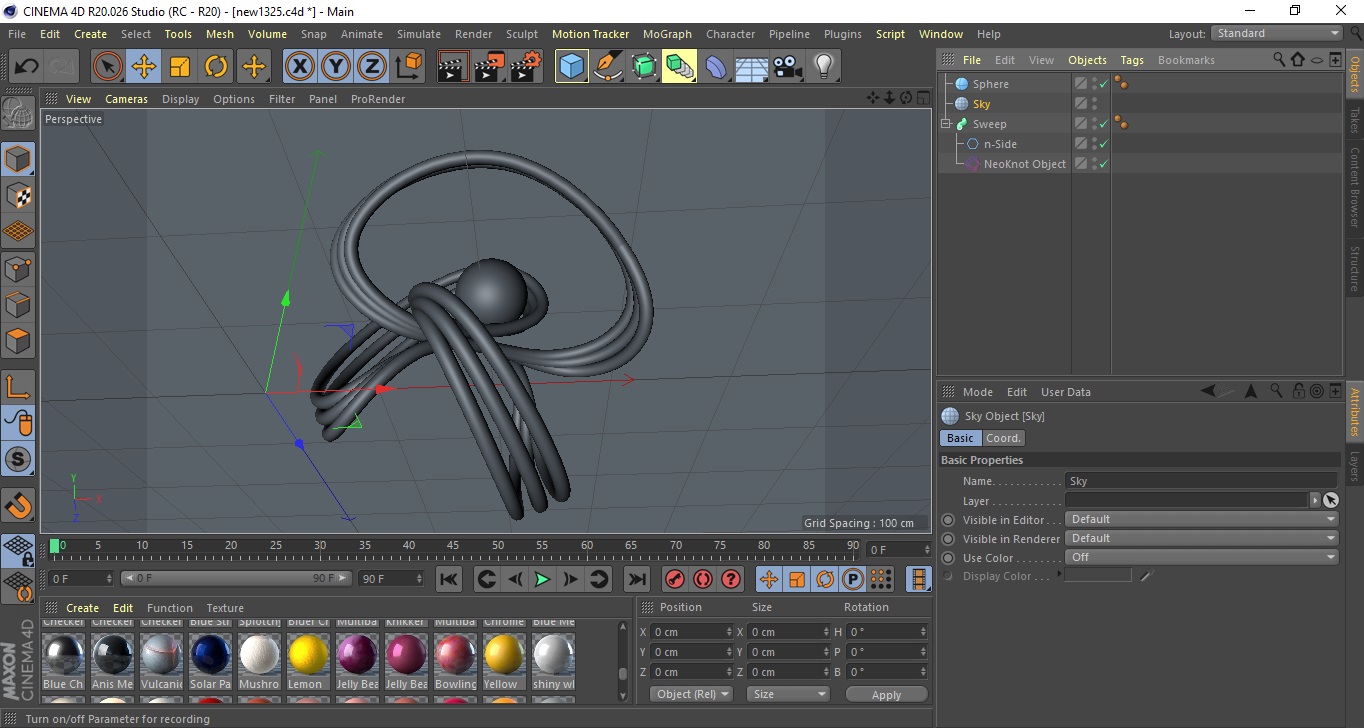Image resolution: width=1364 pixels, height=728 pixels.
Task: Switch to Coord. tab
Action: [x=1003, y=438]
